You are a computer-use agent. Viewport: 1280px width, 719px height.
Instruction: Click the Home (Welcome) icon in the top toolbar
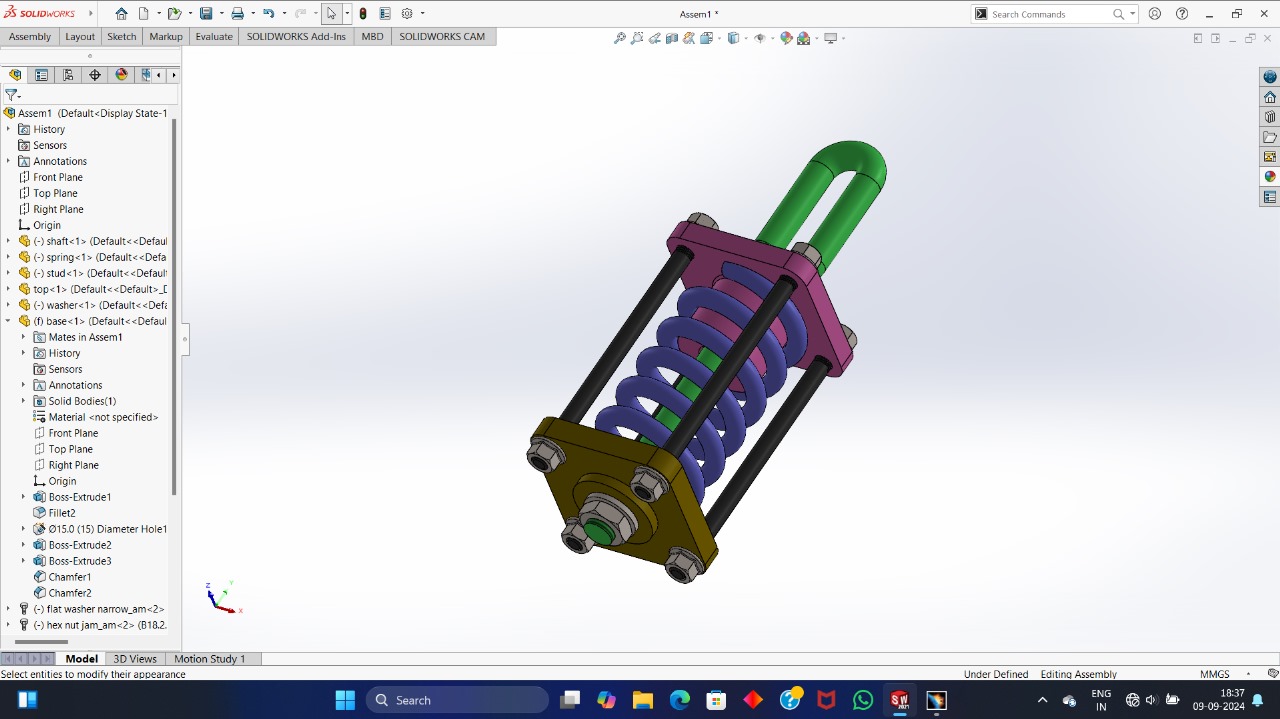coord(121,14)
